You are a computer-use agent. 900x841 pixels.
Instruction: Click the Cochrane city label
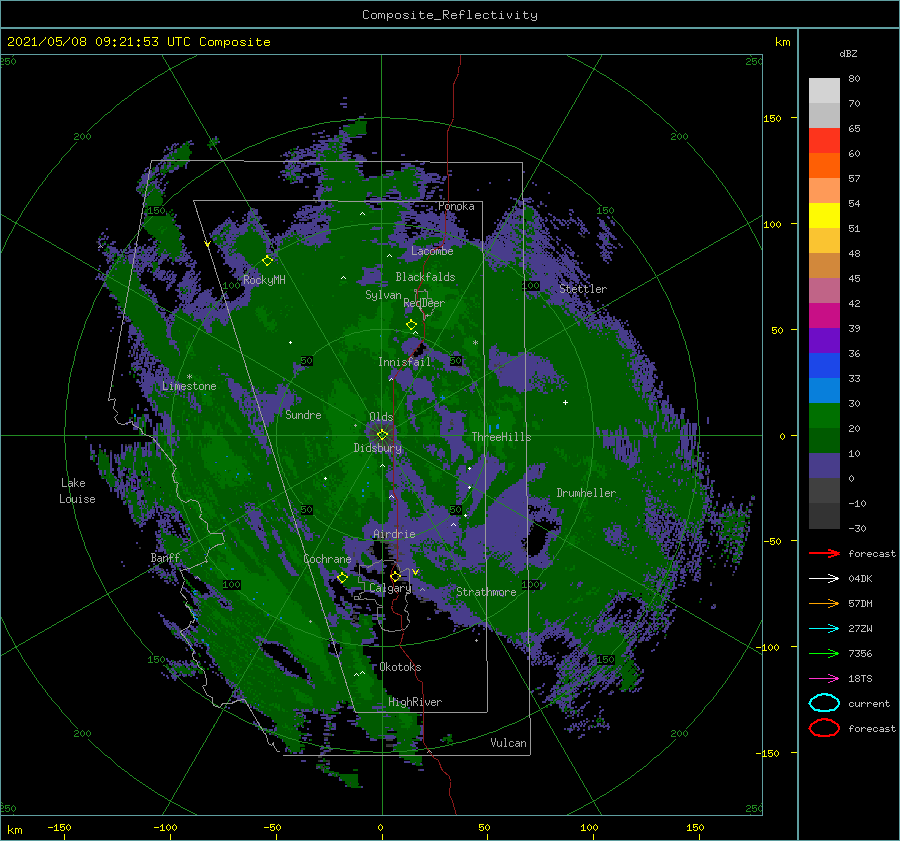click(327, 559)
